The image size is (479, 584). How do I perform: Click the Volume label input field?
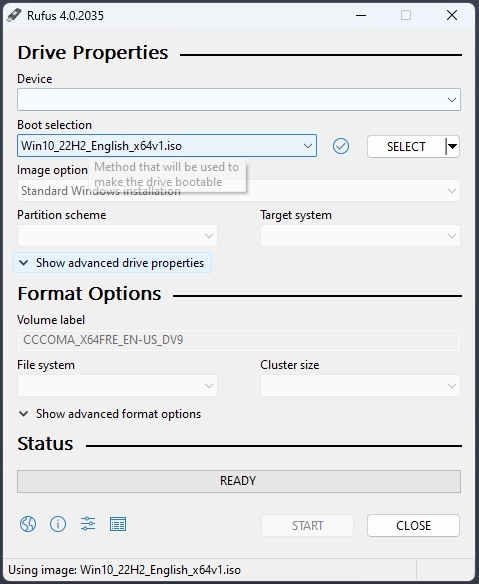239,340
